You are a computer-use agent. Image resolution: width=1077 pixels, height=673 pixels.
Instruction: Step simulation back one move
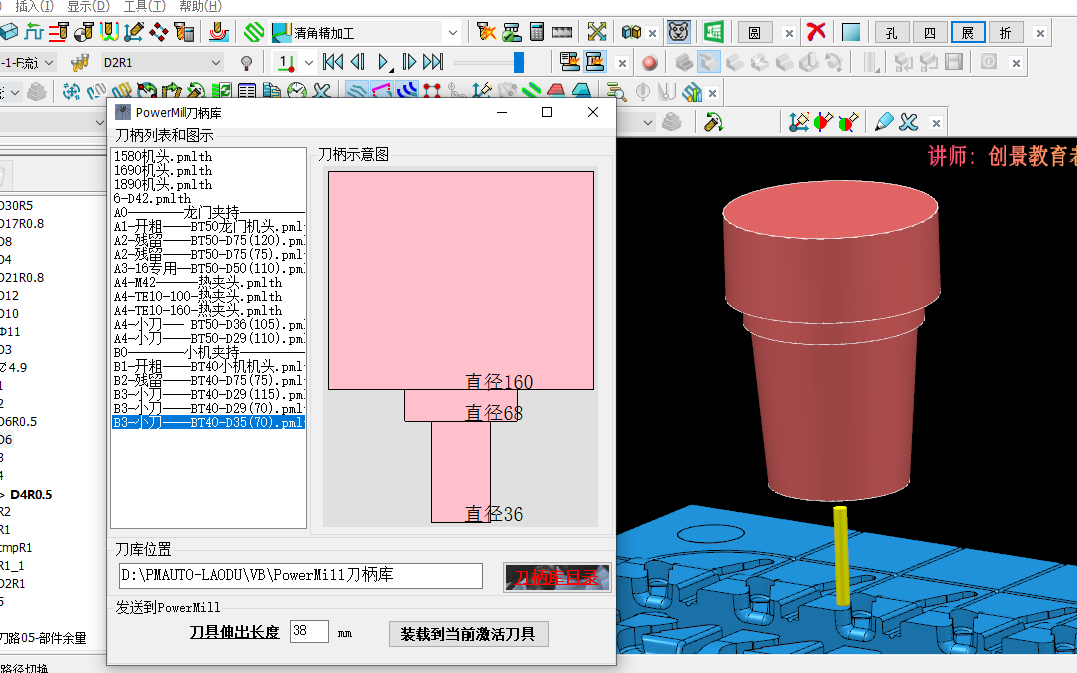click(358, 62)
